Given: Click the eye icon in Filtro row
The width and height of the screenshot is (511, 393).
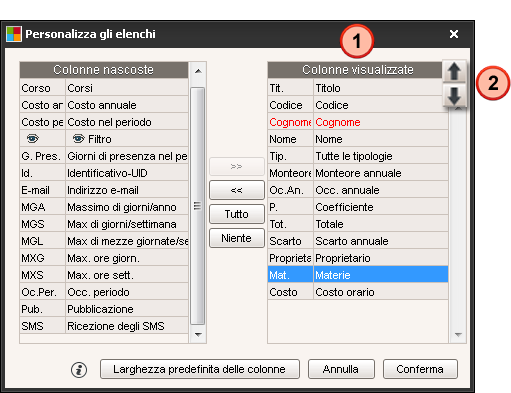Looking at the screenshot, I should [x=78, y=139].
